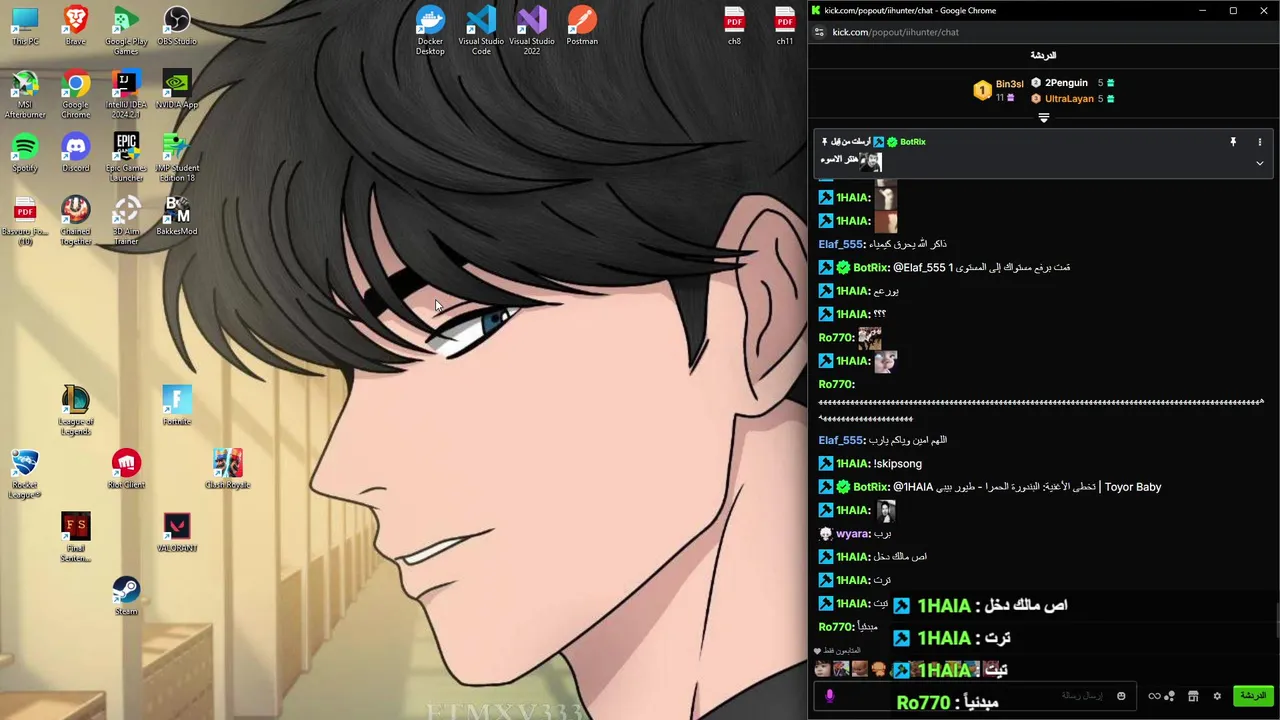Select the Discord desktop icon
The image size is (1280, 720).
[75, 153]
